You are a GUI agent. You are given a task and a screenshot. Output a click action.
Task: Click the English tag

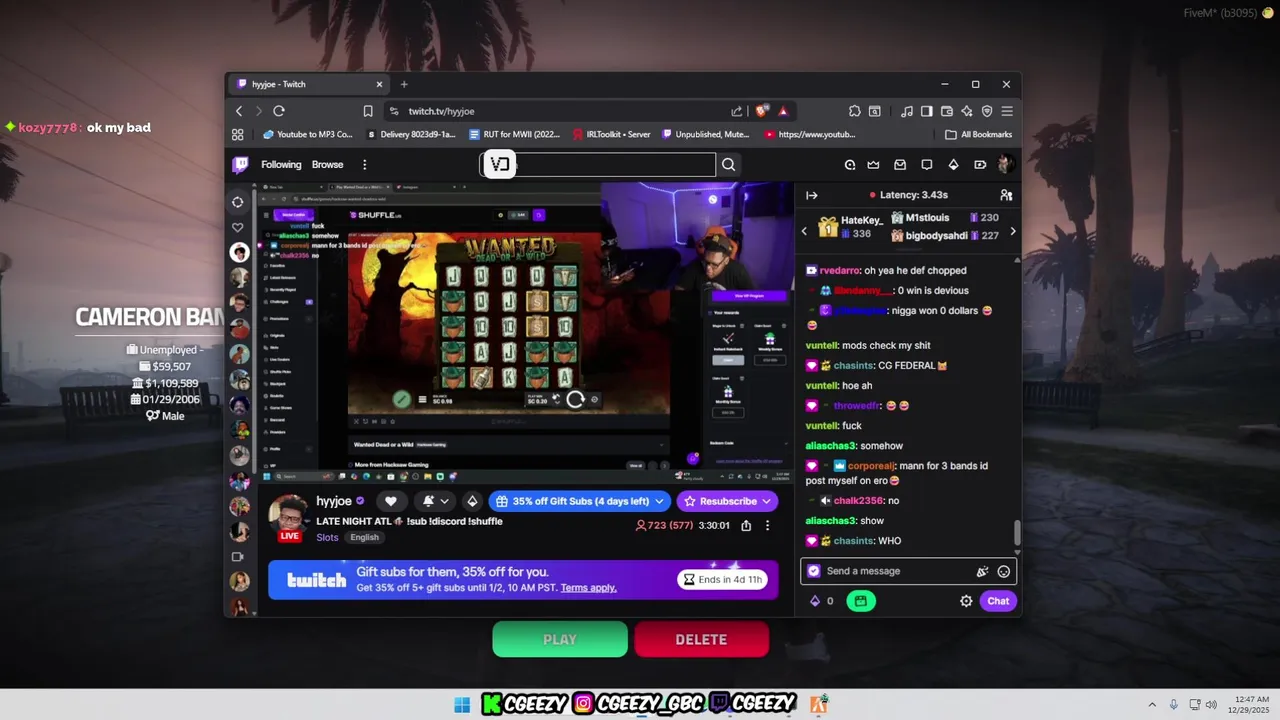[x=364, y=537]
